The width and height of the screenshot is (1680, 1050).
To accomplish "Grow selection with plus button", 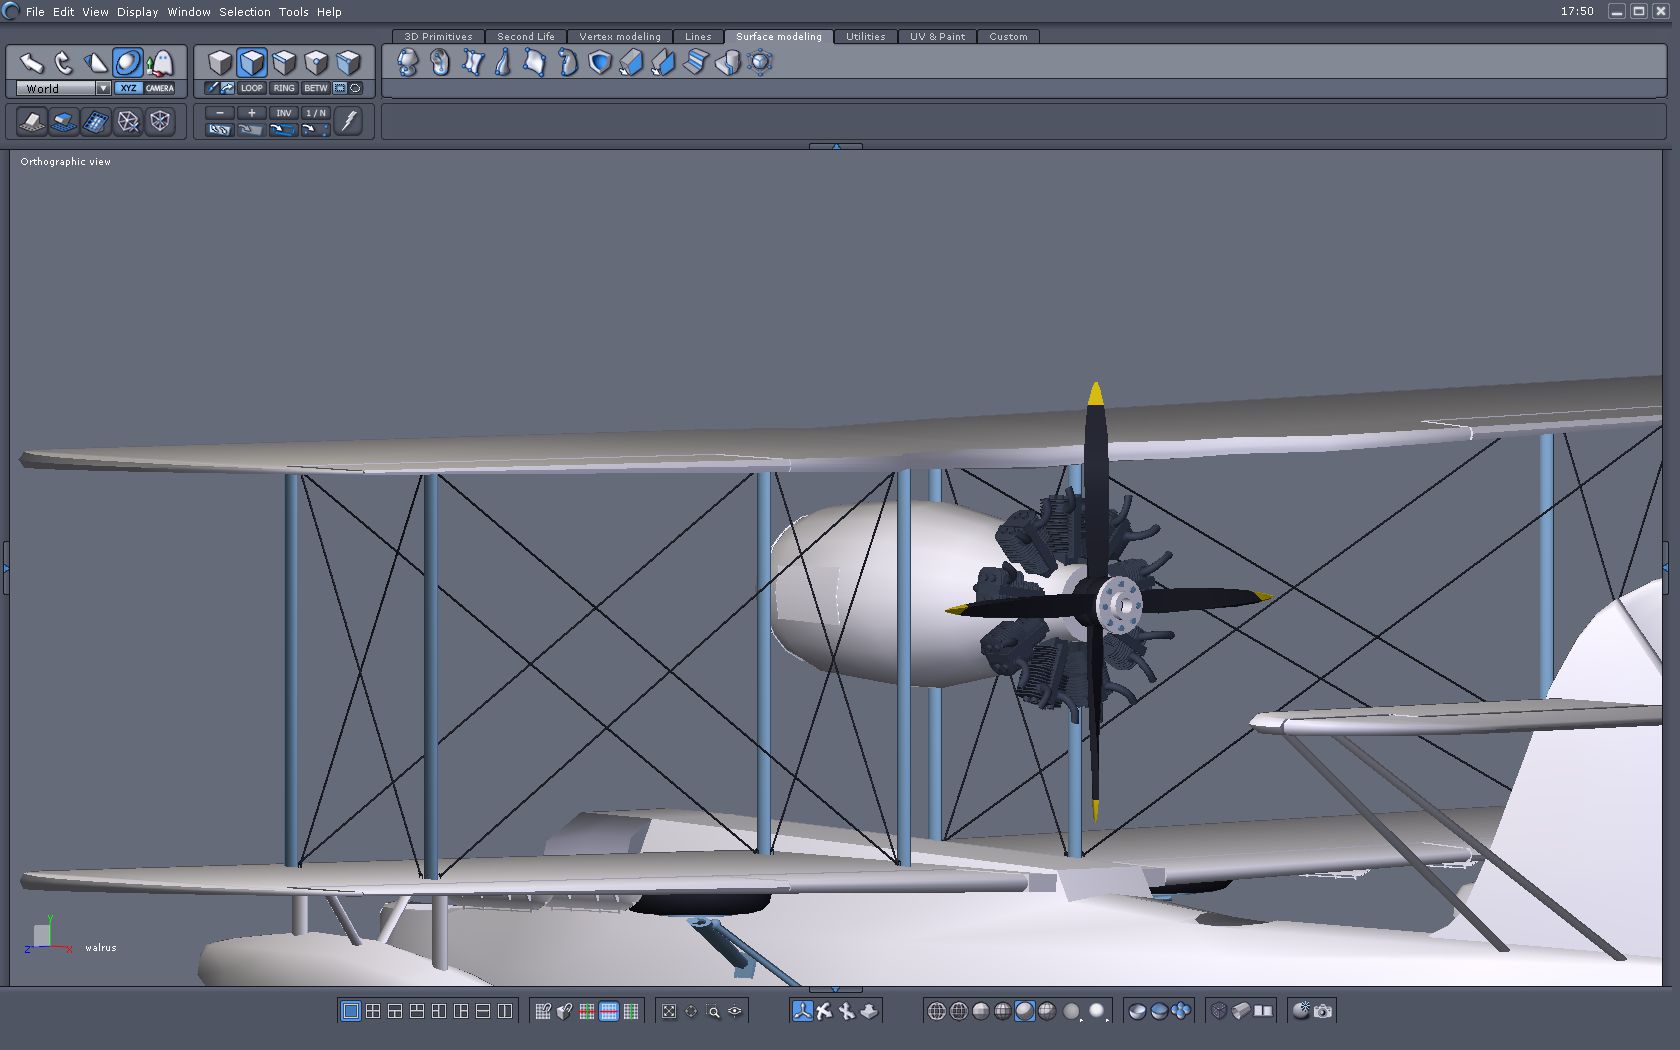I will pos(252,113).
